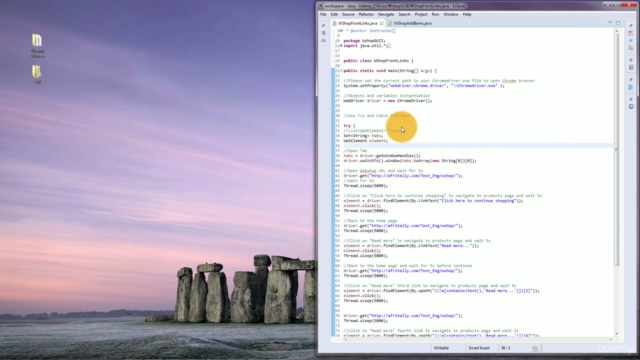Click the WebDriver driver = new ChromeDriver line
This screenshot has height=360, width=640.
[388, 101]
